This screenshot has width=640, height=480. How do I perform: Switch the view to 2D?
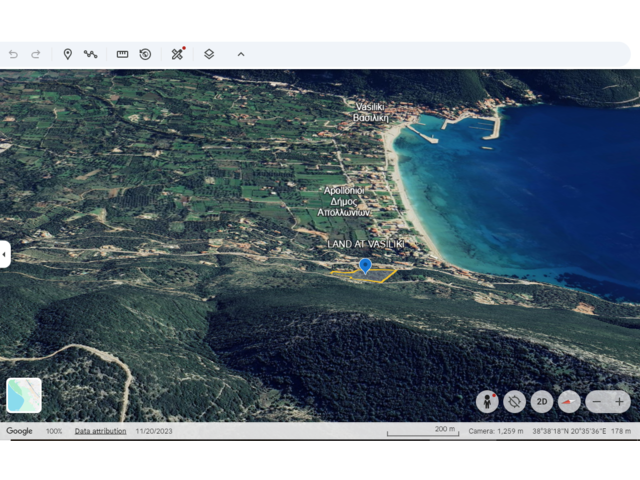[542, 401]
